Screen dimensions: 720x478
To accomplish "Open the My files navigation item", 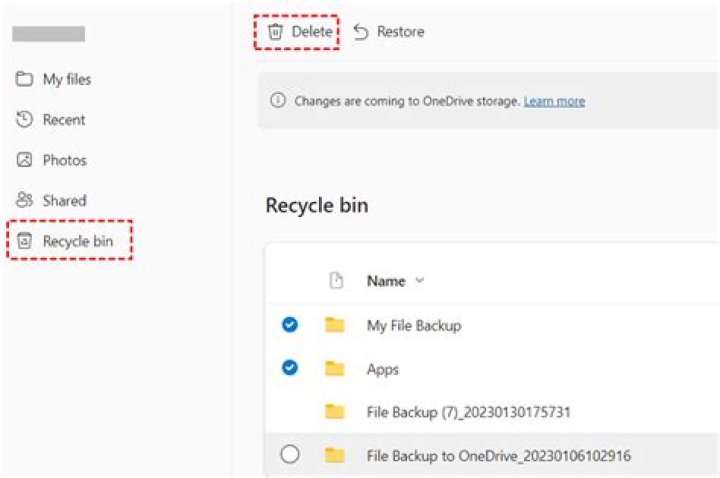I will pyautogui.click(x=67, y=80).
